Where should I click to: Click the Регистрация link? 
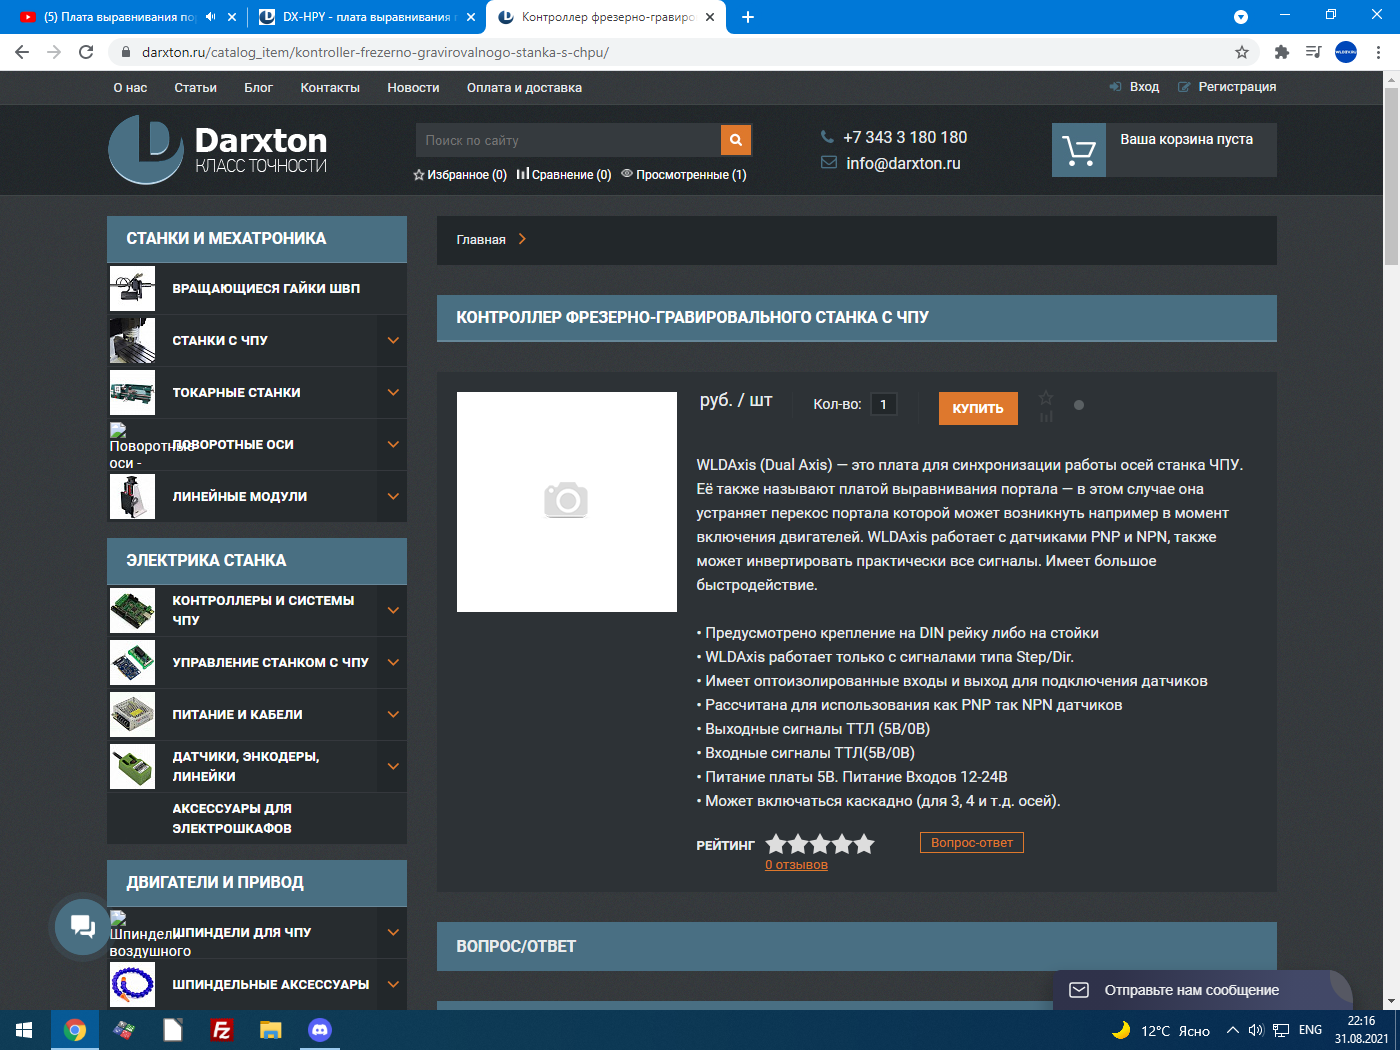point(1237,87)
